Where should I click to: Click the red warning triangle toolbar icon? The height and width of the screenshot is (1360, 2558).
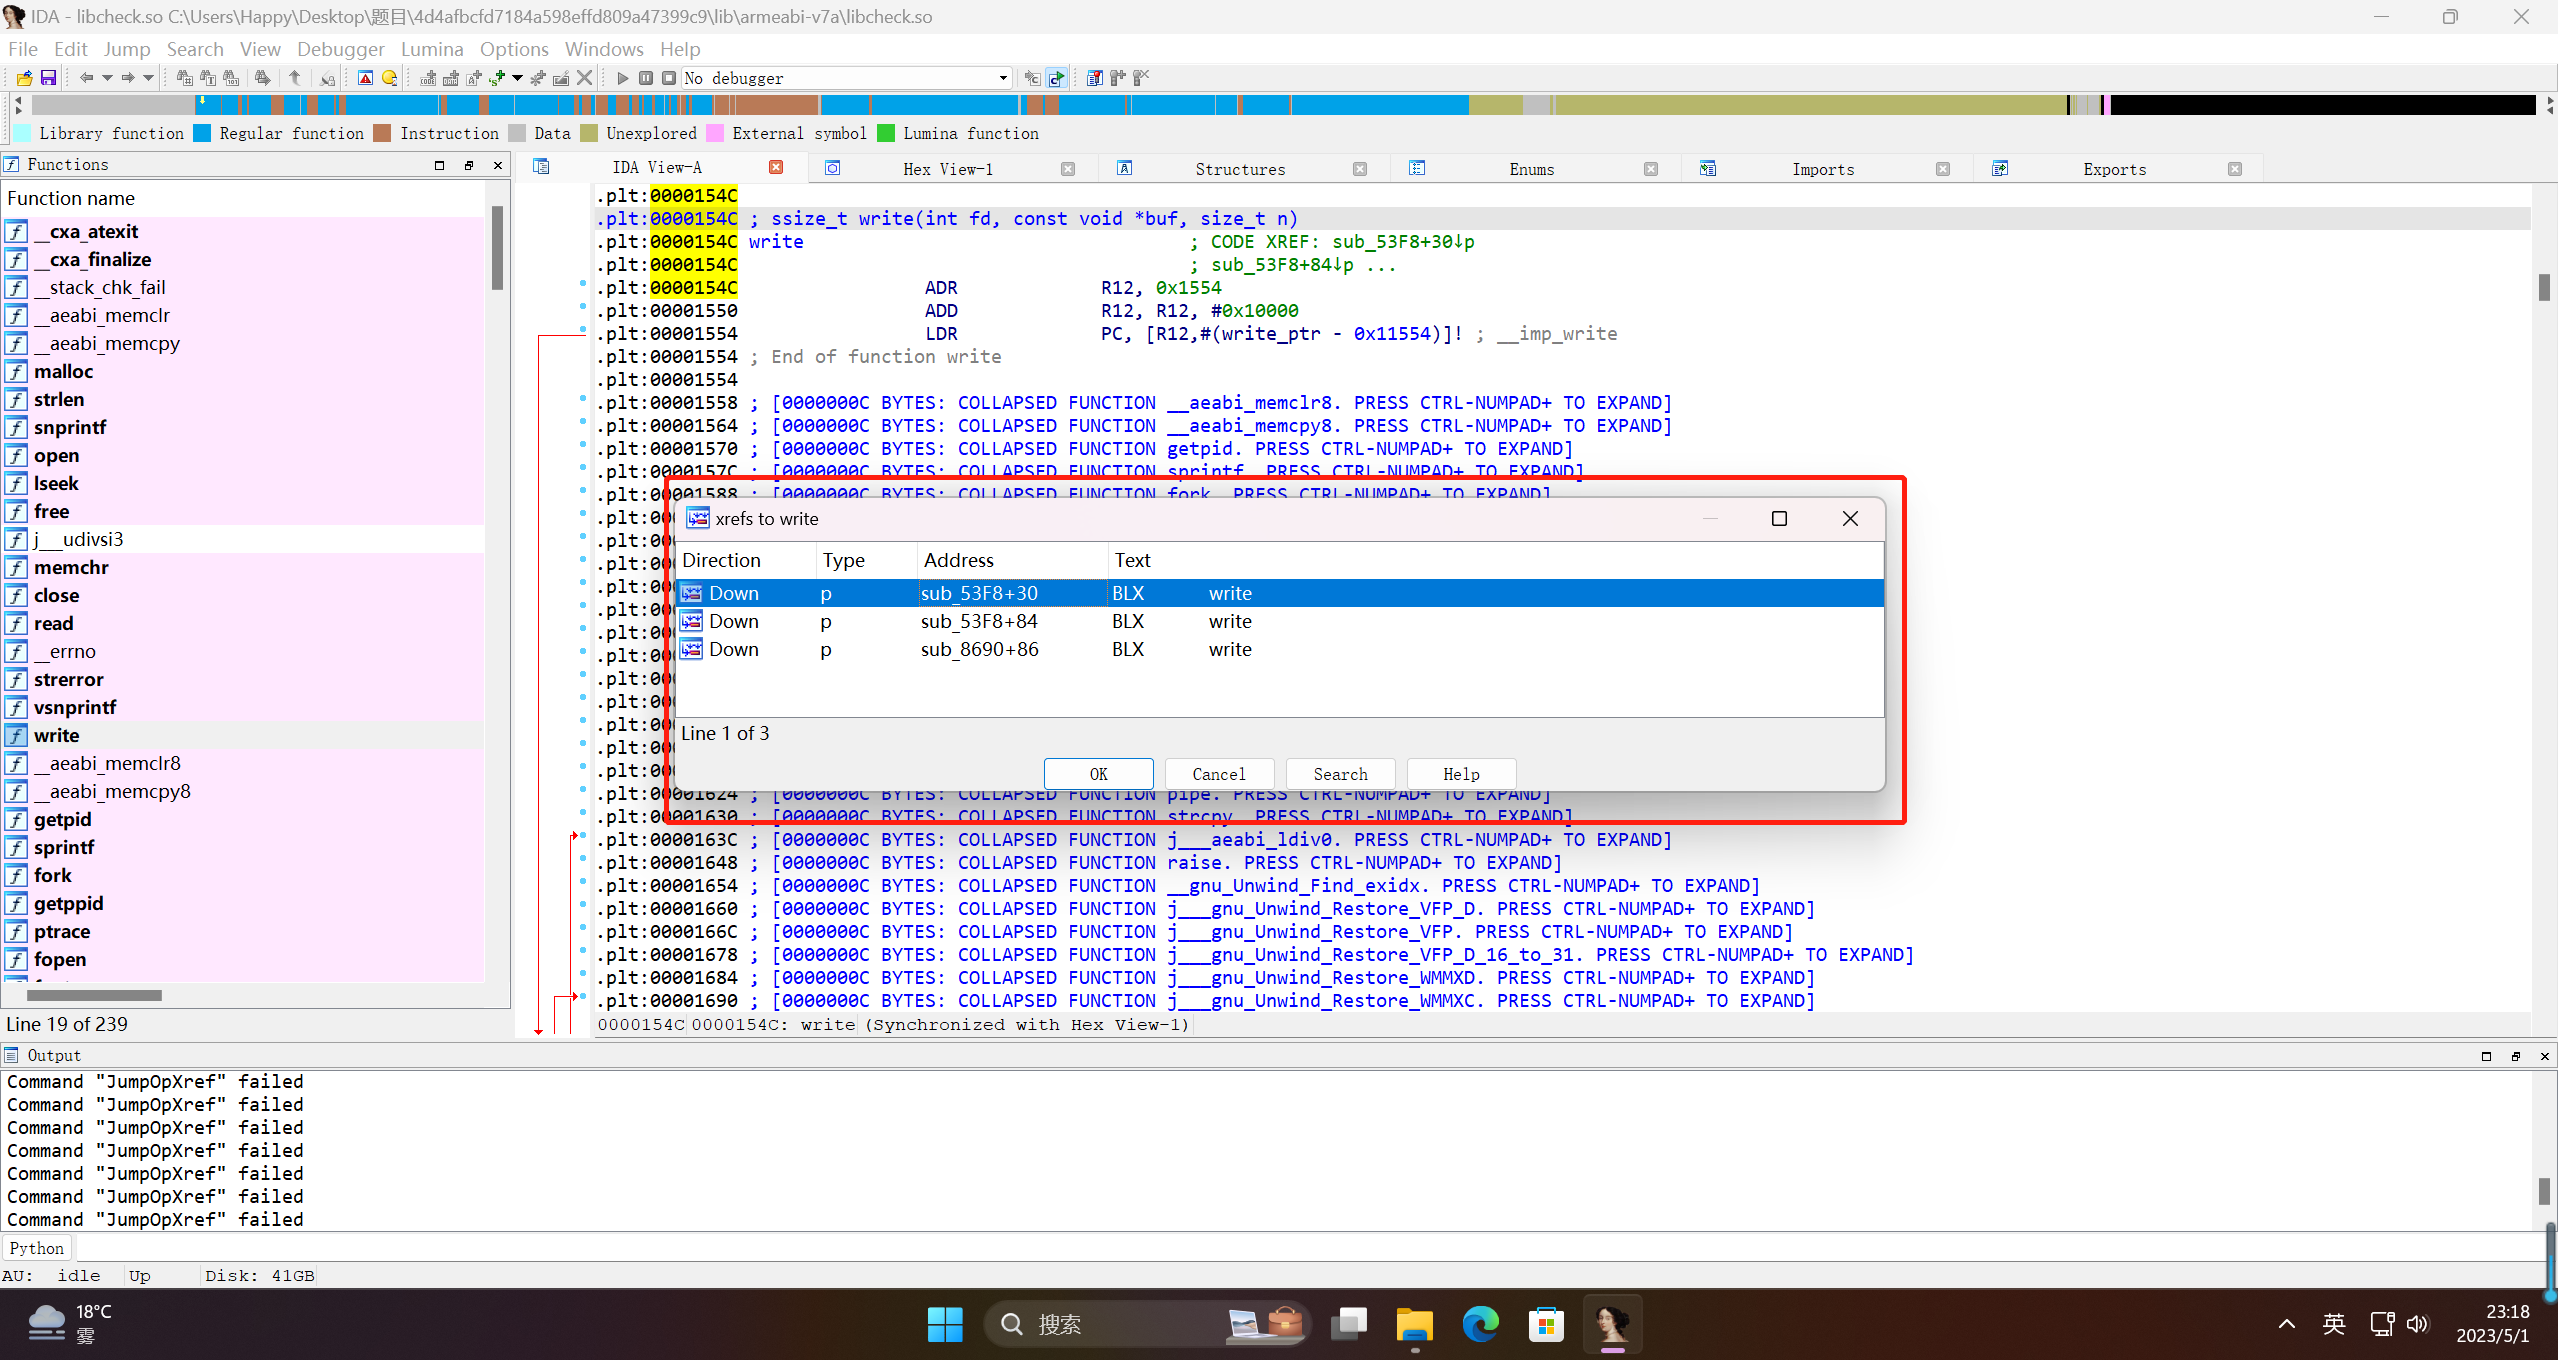(x=365, y=78)
